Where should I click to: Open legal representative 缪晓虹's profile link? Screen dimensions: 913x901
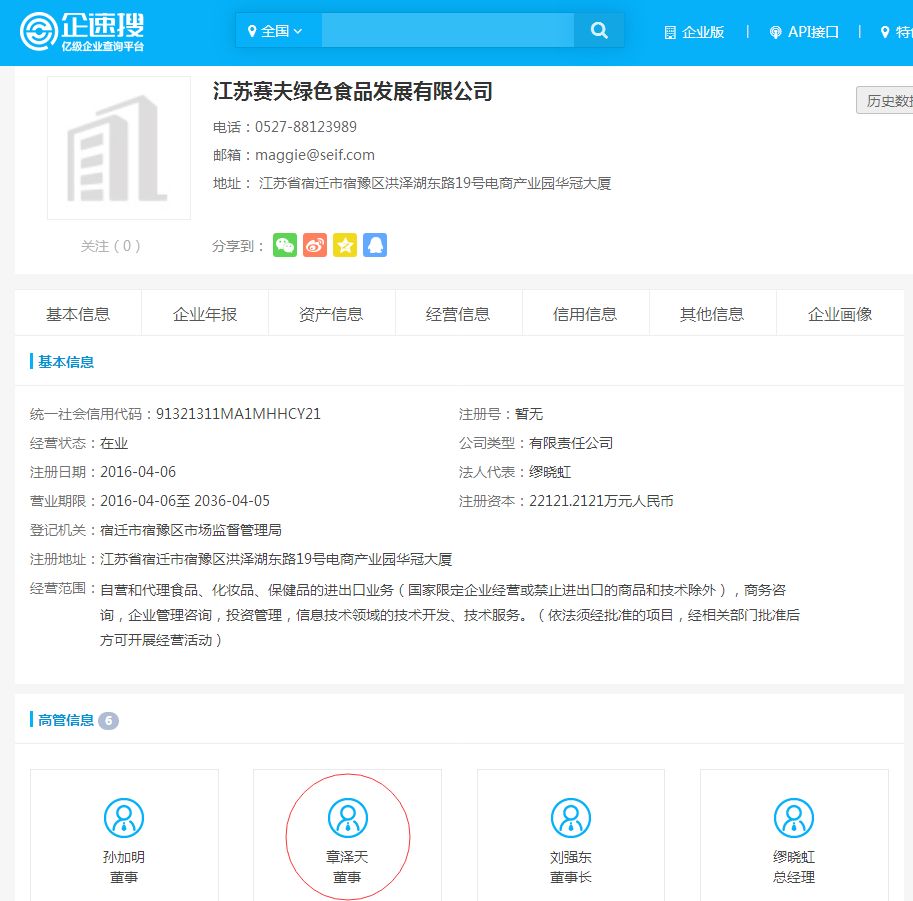[549, 471]
